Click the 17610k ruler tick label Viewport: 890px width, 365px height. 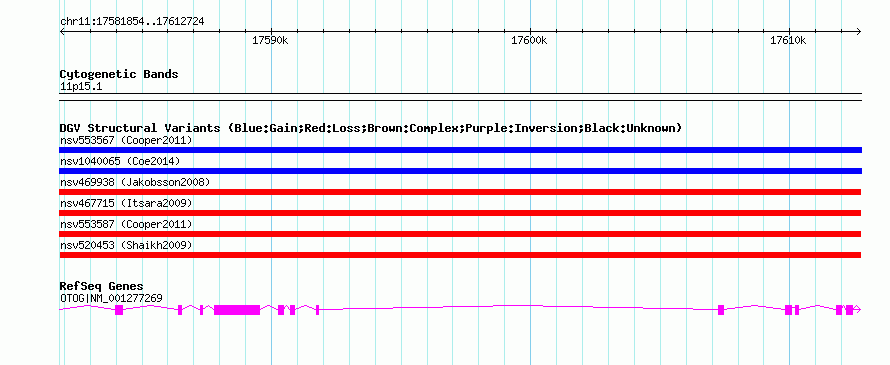point(788,40)
